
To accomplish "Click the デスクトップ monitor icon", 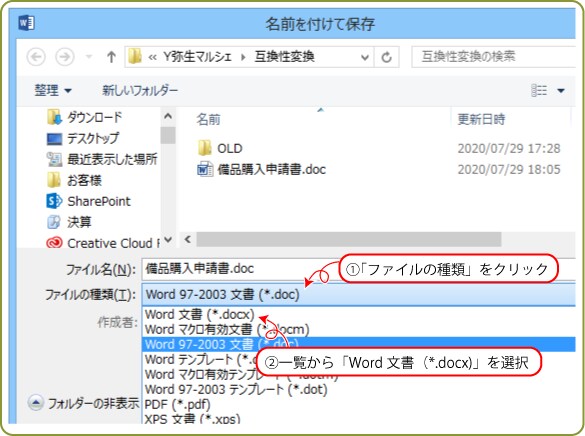I will tap(54, 139).
